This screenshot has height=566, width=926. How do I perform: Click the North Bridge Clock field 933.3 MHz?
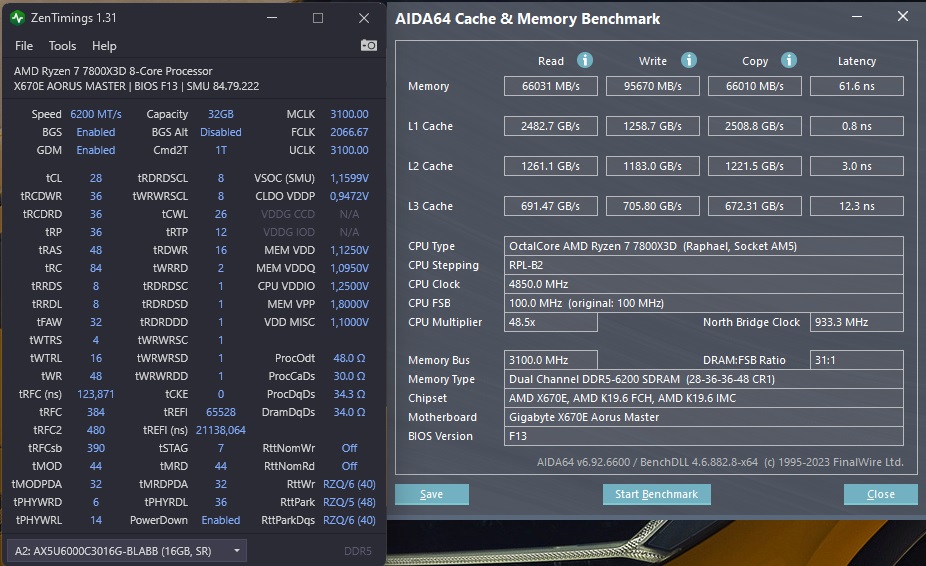[x=857, y=322]
